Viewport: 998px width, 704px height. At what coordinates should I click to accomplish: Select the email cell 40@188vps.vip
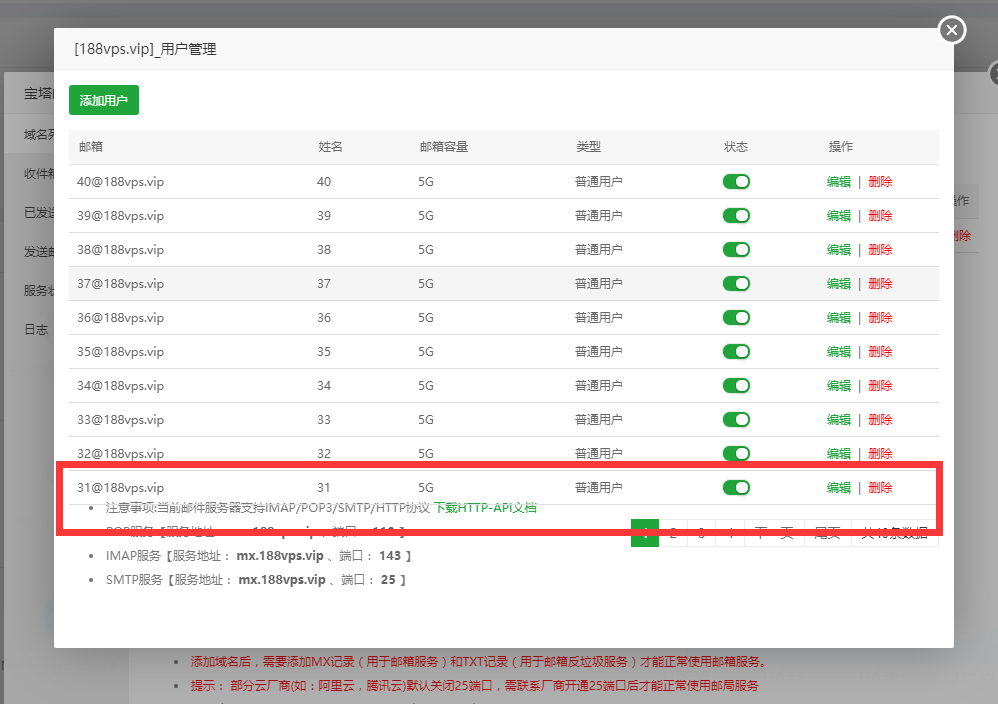tap(120, 181)
